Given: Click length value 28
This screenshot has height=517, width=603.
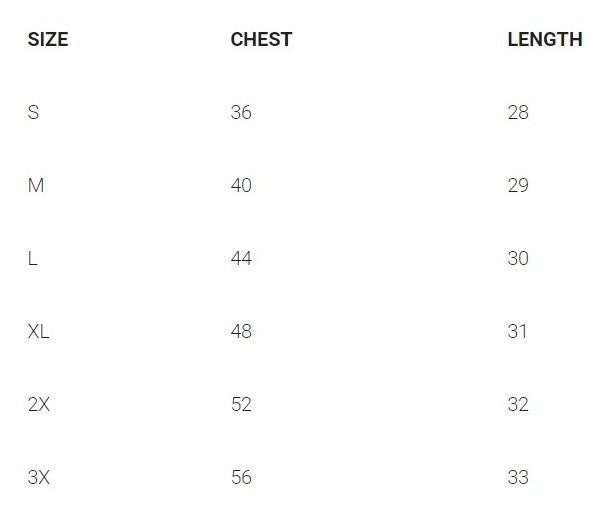Looking at the screenshot, I should tap(518, 113).
